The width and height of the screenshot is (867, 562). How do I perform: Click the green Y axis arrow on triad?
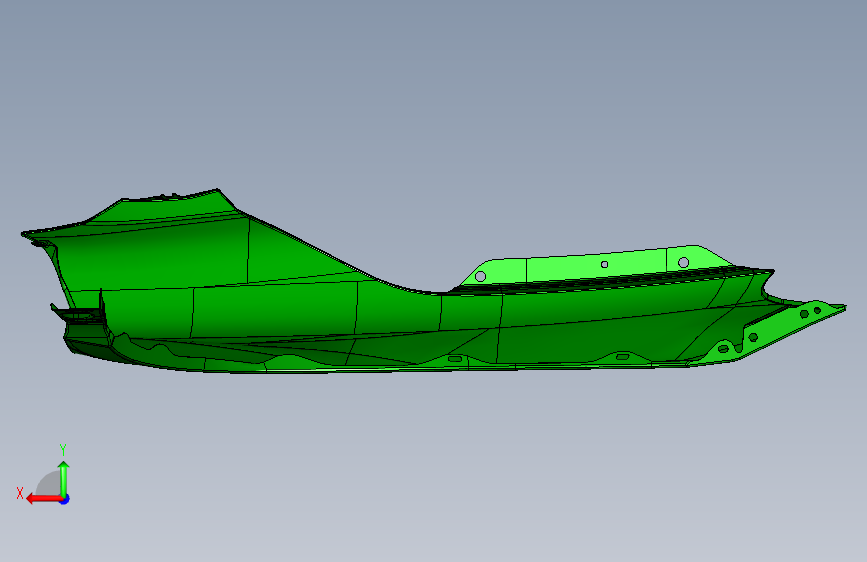64,478
